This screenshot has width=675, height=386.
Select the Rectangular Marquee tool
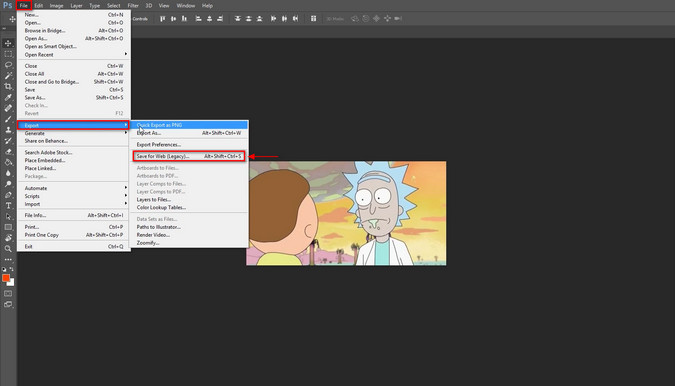[8, 54]
